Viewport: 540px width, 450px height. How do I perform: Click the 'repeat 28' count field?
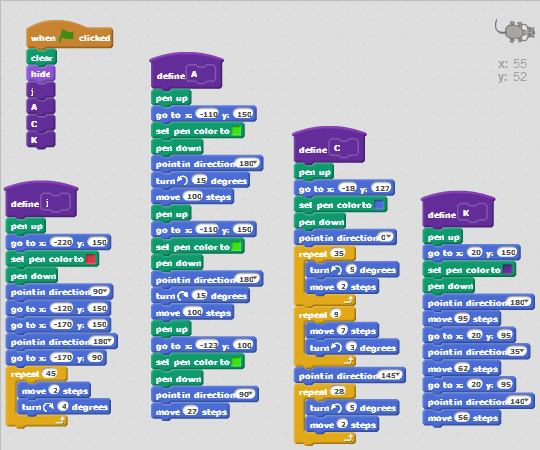click(x=339, y=391)
